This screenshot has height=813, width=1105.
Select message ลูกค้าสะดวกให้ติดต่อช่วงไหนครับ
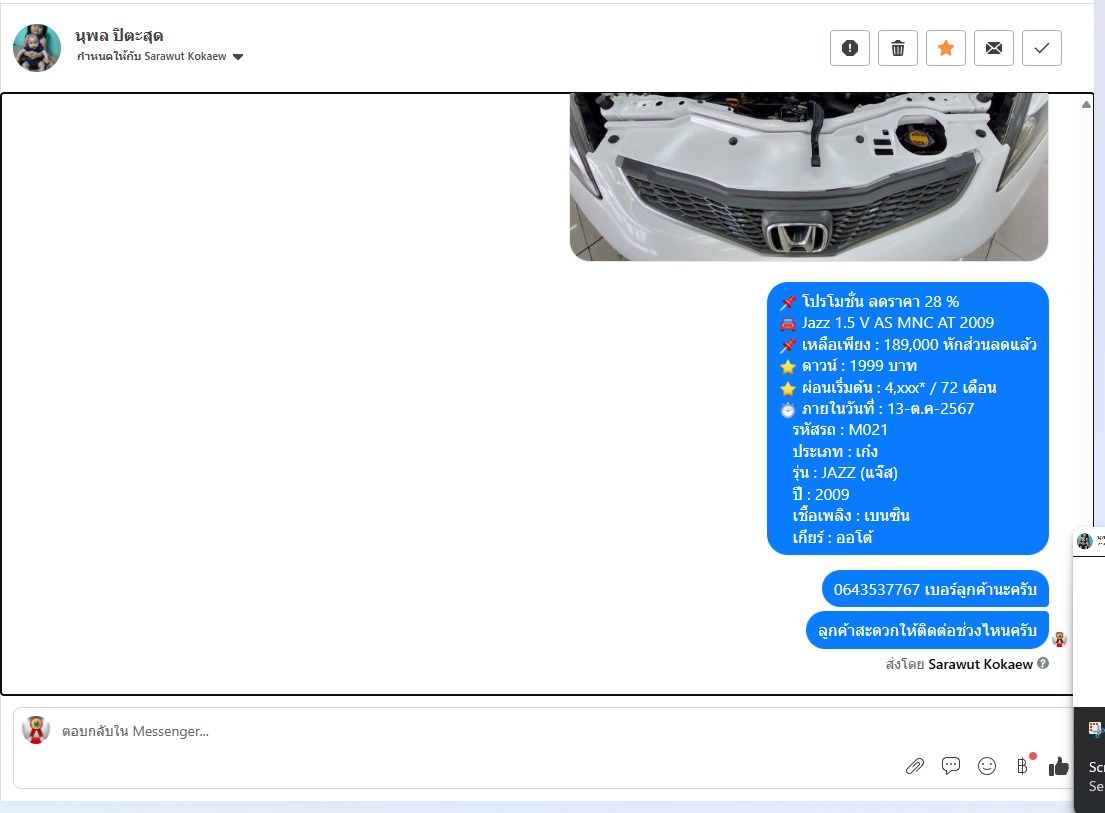[927, 631]
